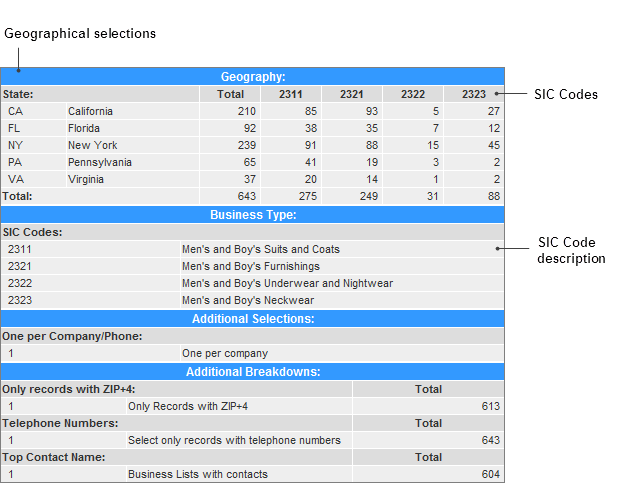The image size is (634, 484).
Task: Click the 2321 SIC code column header
Action: coord(352,94)
